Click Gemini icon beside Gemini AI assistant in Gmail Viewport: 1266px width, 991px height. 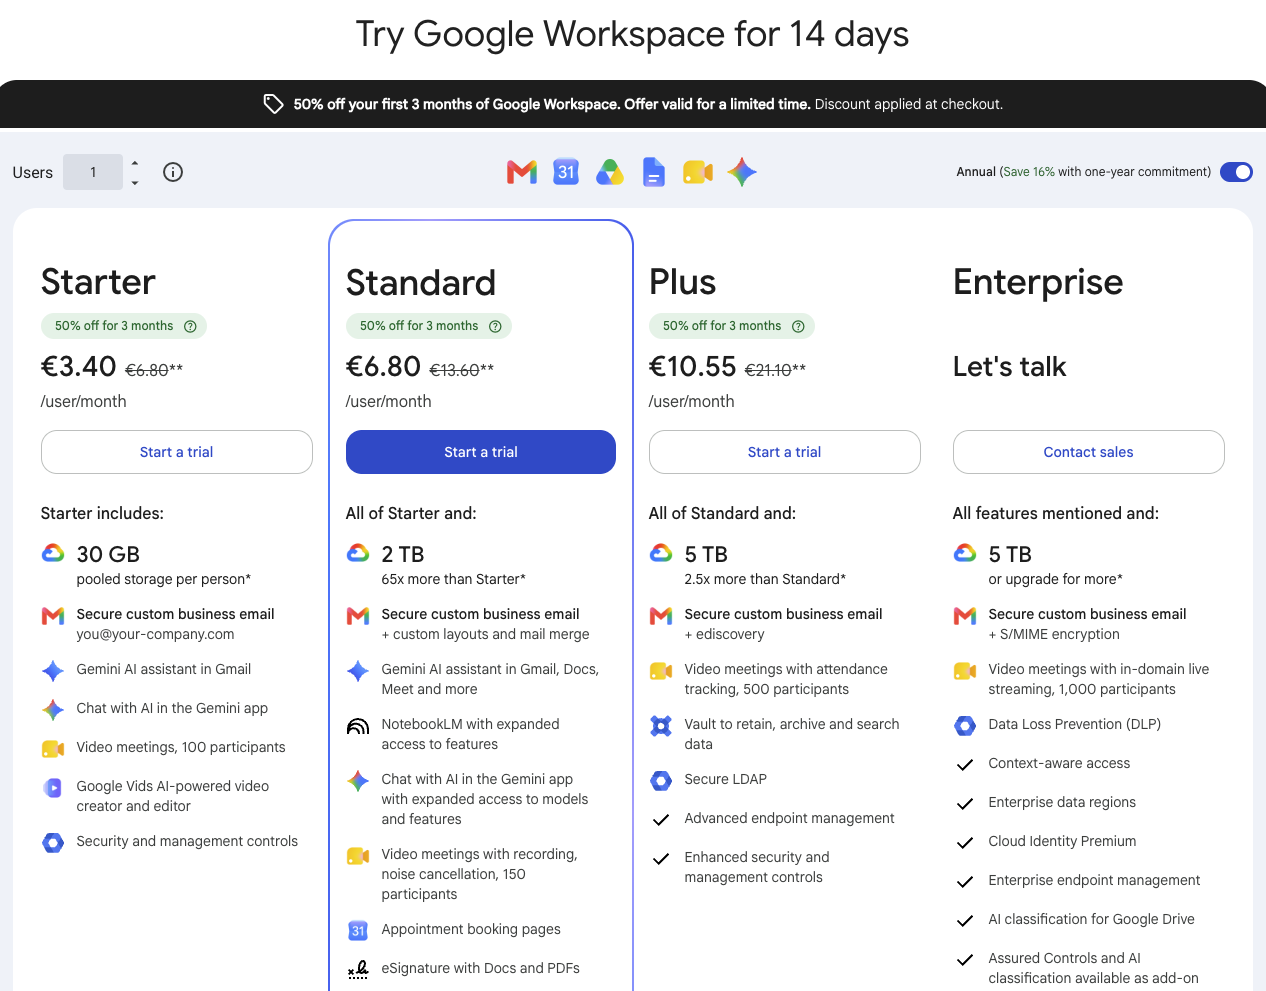tap(53, 671)
